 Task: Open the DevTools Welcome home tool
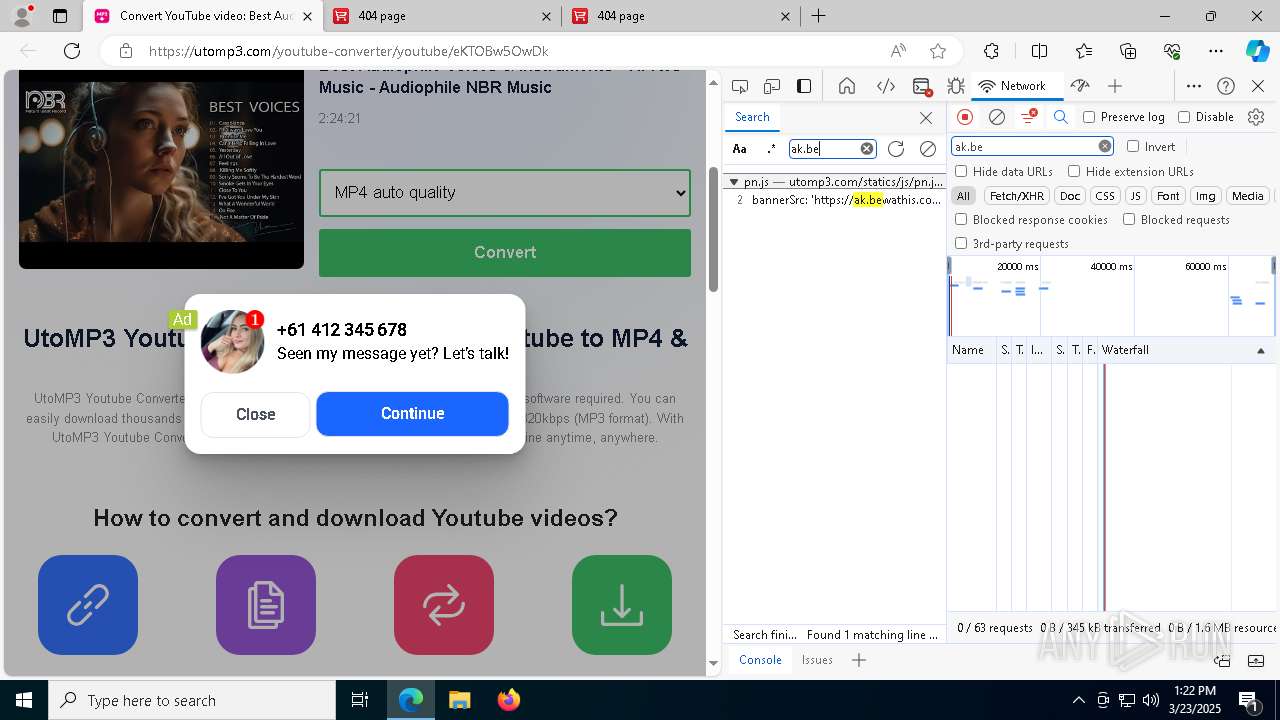coord(847,86)
